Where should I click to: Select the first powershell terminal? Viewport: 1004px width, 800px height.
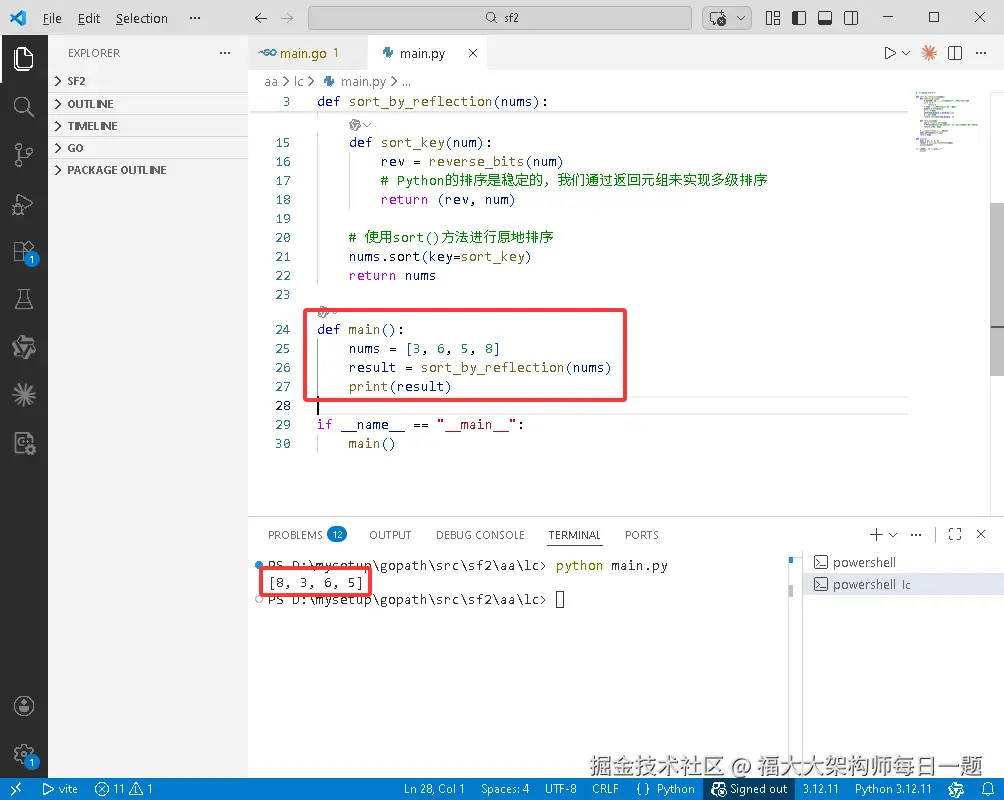click(x=903, y=562)
